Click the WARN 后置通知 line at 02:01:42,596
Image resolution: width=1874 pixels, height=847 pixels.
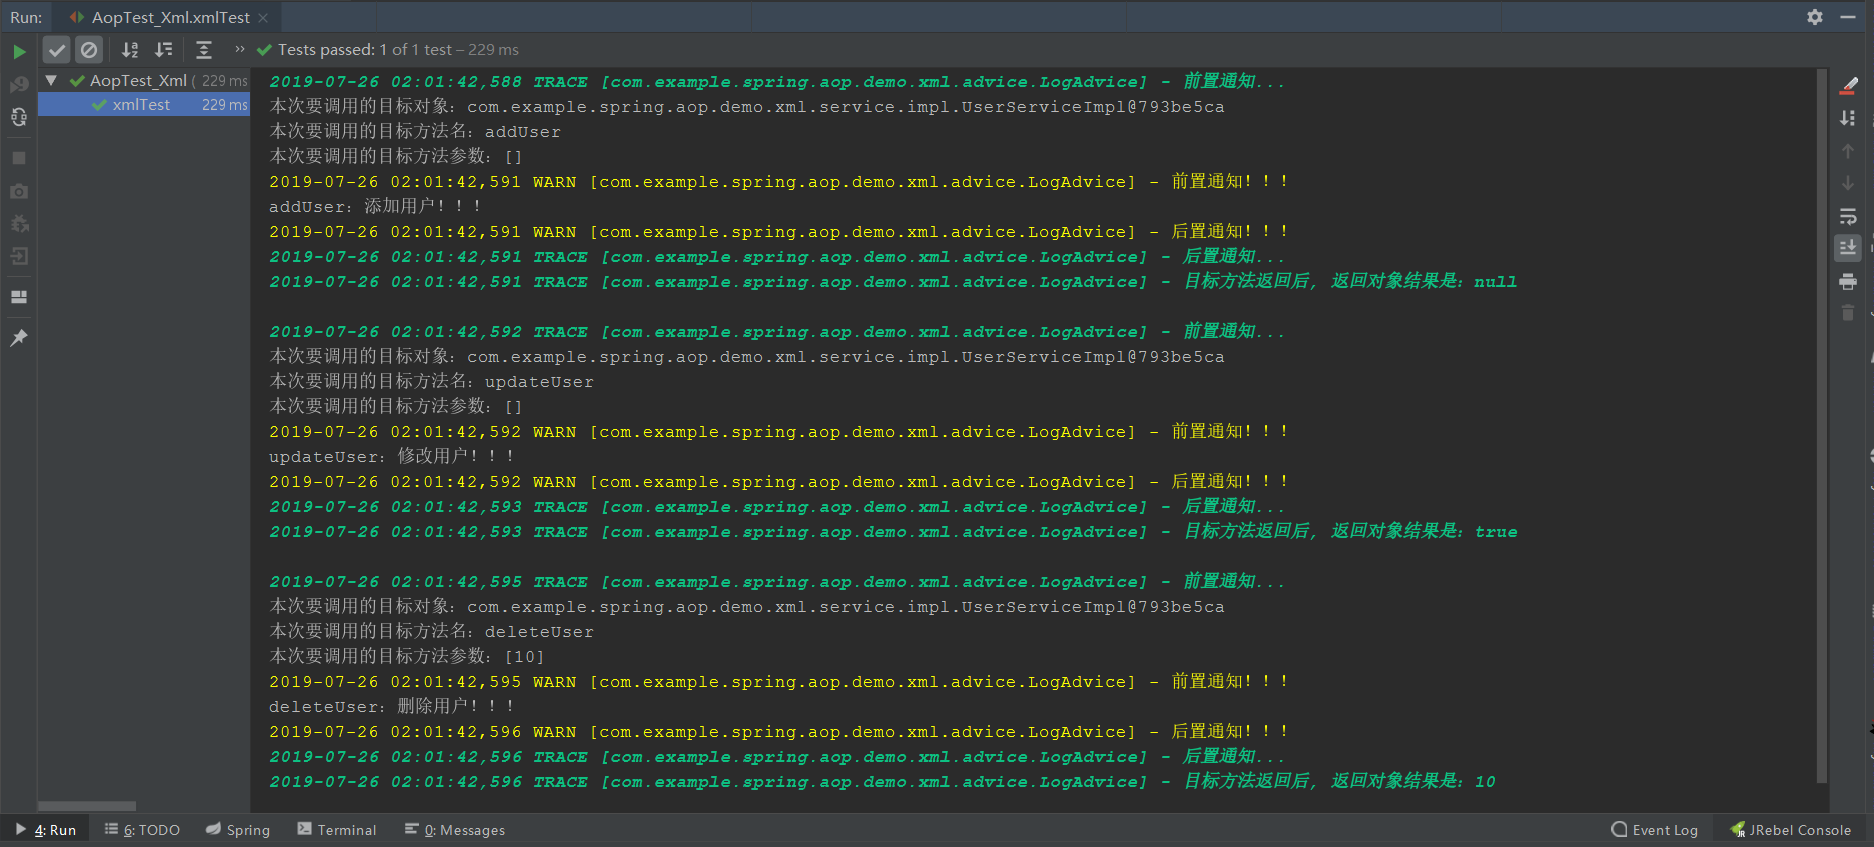pyautogui.click(x=779, y=731)
